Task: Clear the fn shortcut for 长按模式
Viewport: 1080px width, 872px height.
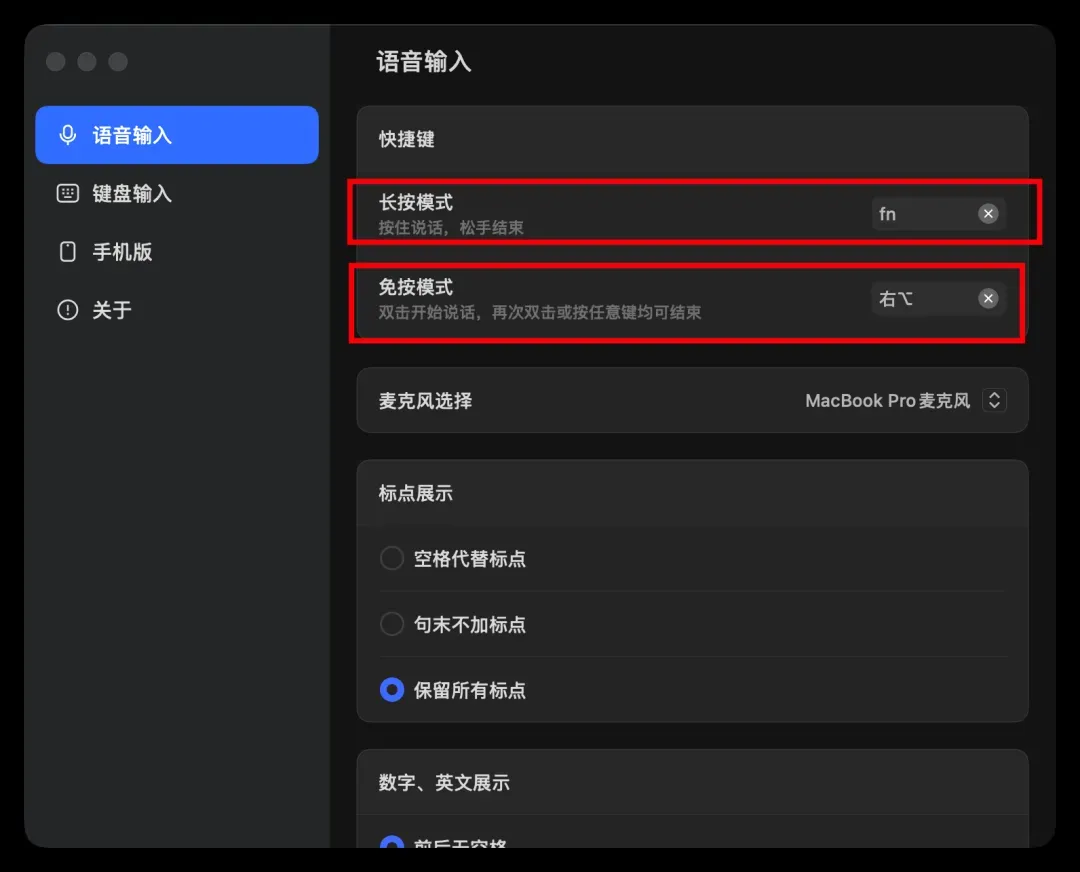Action: pos(988,214)
